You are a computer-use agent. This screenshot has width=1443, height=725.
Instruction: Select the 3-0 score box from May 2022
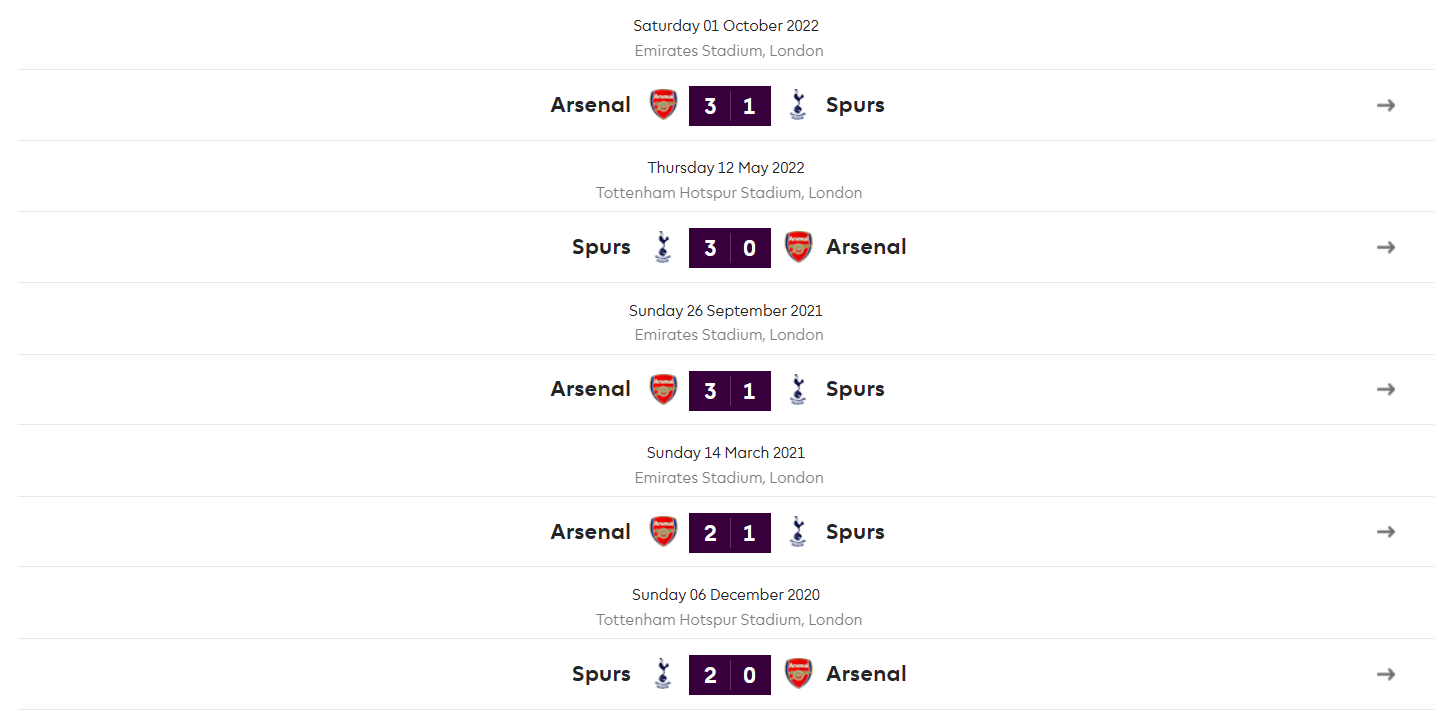[730, 248]
